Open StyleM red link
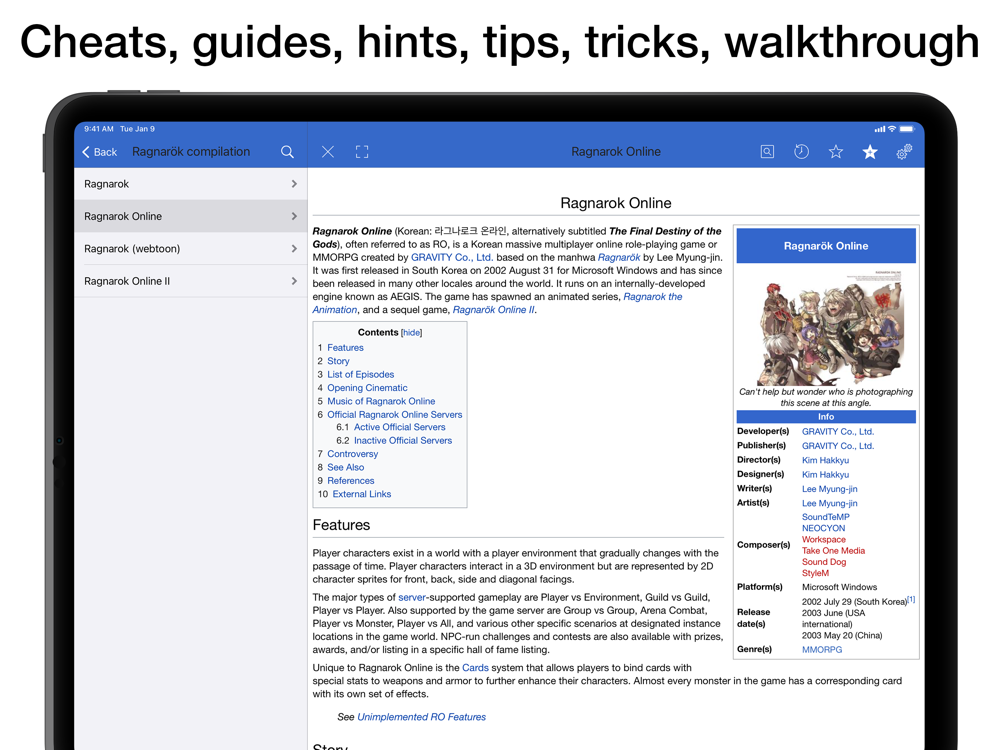The width and height of the screenshot is (1000, 750). (815, 573)
